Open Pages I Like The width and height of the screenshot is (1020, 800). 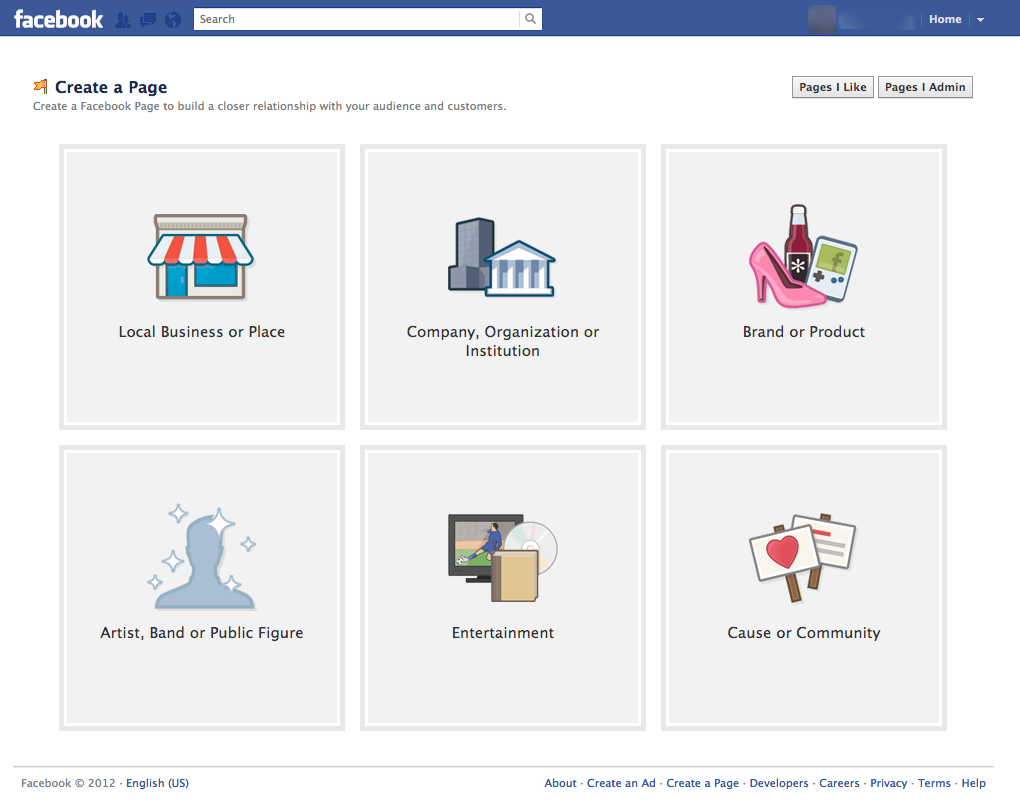(x=833, y=87)
